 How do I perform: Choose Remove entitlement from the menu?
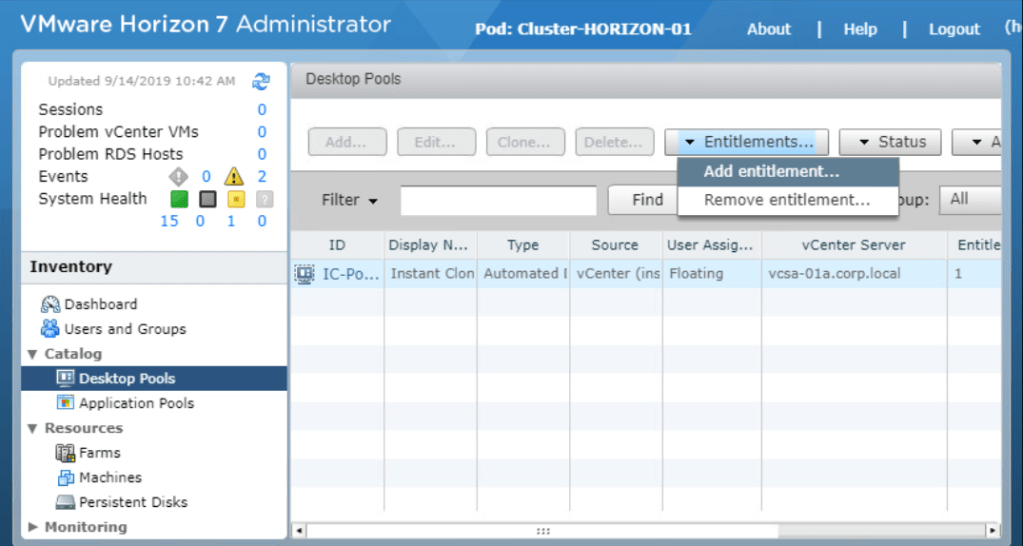[786, 200]
